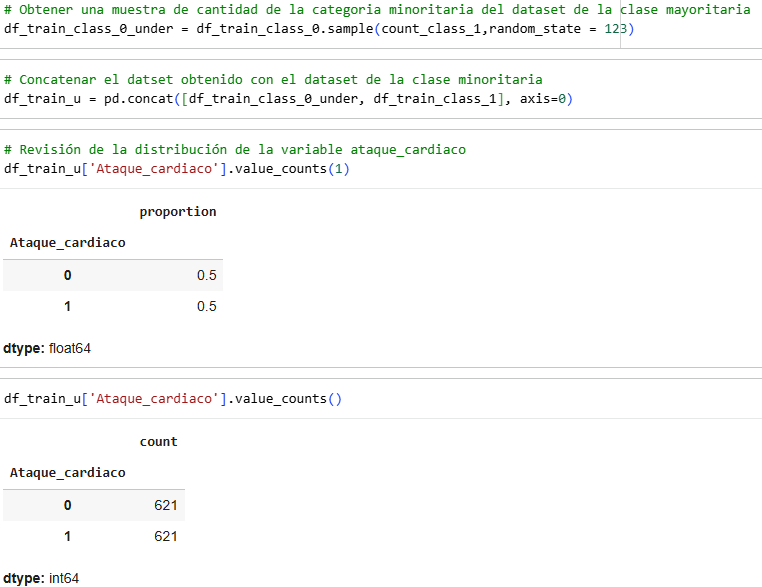
Task: Click the 621 count for class 0
Action: click(x=166, y=505)
